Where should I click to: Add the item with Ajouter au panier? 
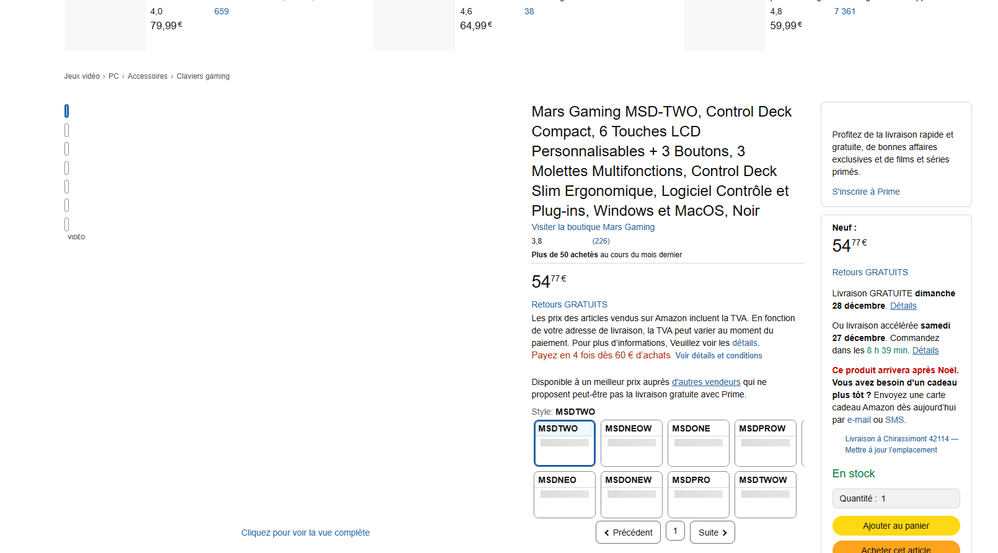tap(895, 525)
